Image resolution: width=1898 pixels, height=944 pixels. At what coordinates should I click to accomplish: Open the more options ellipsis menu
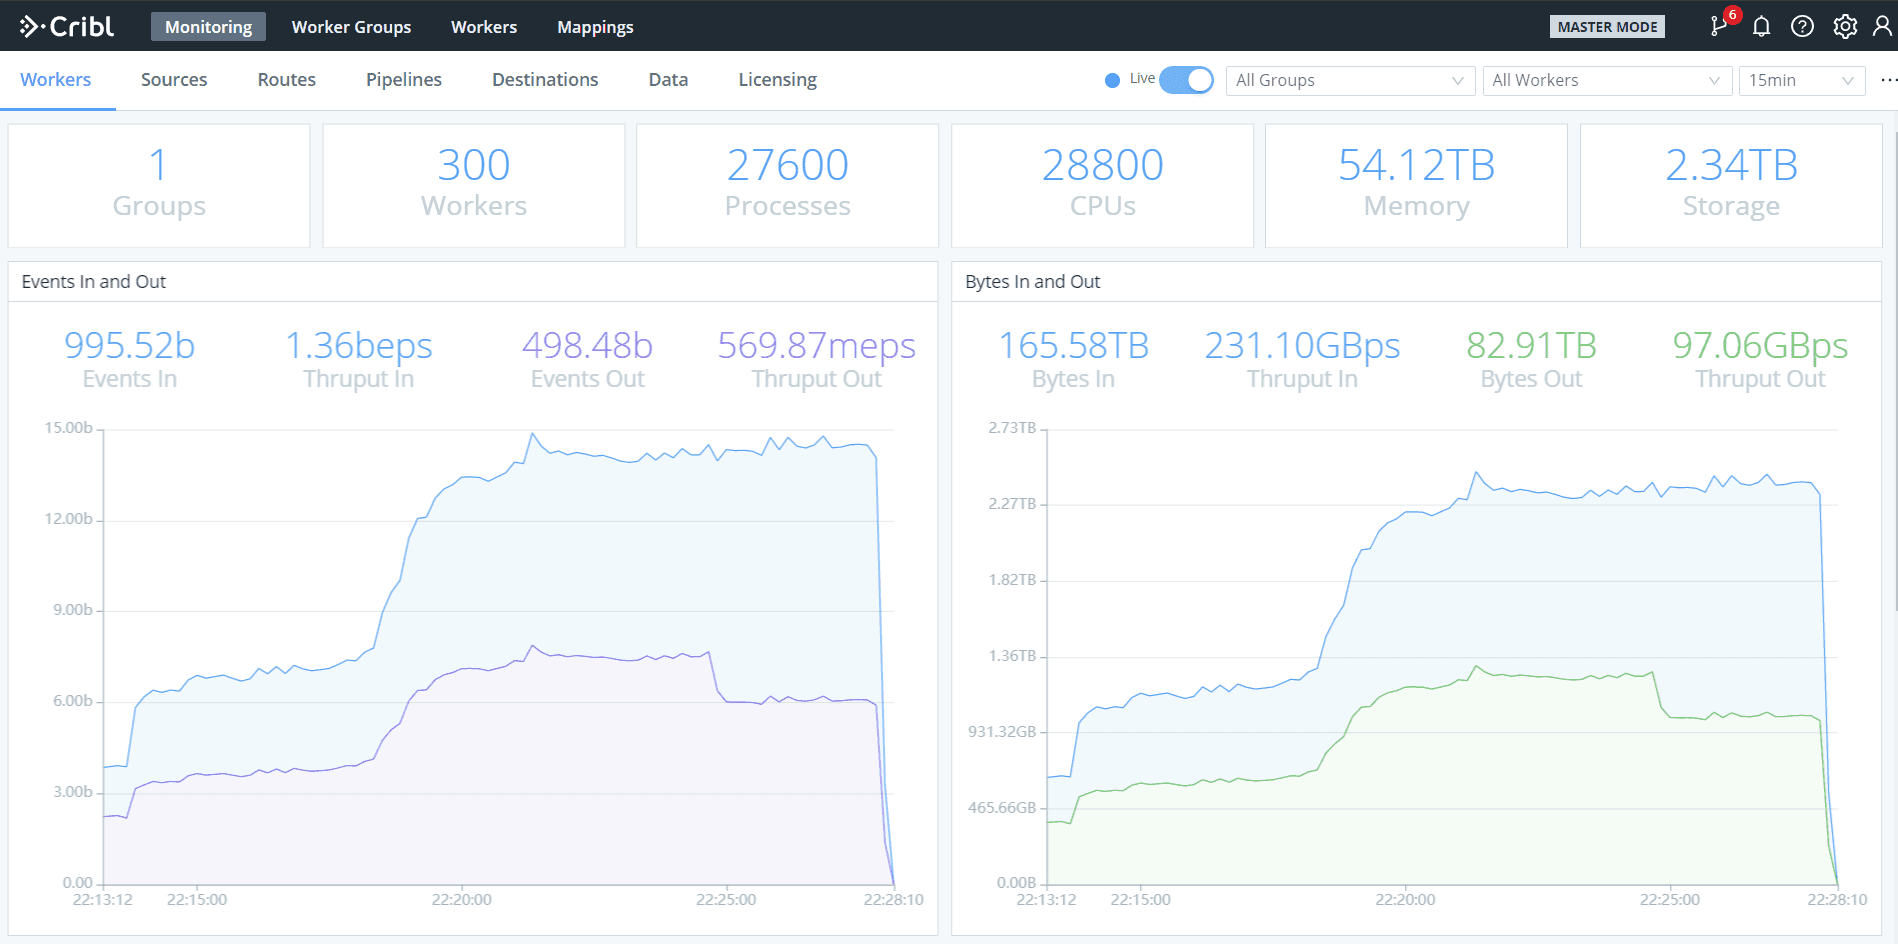click(1888, 80)
